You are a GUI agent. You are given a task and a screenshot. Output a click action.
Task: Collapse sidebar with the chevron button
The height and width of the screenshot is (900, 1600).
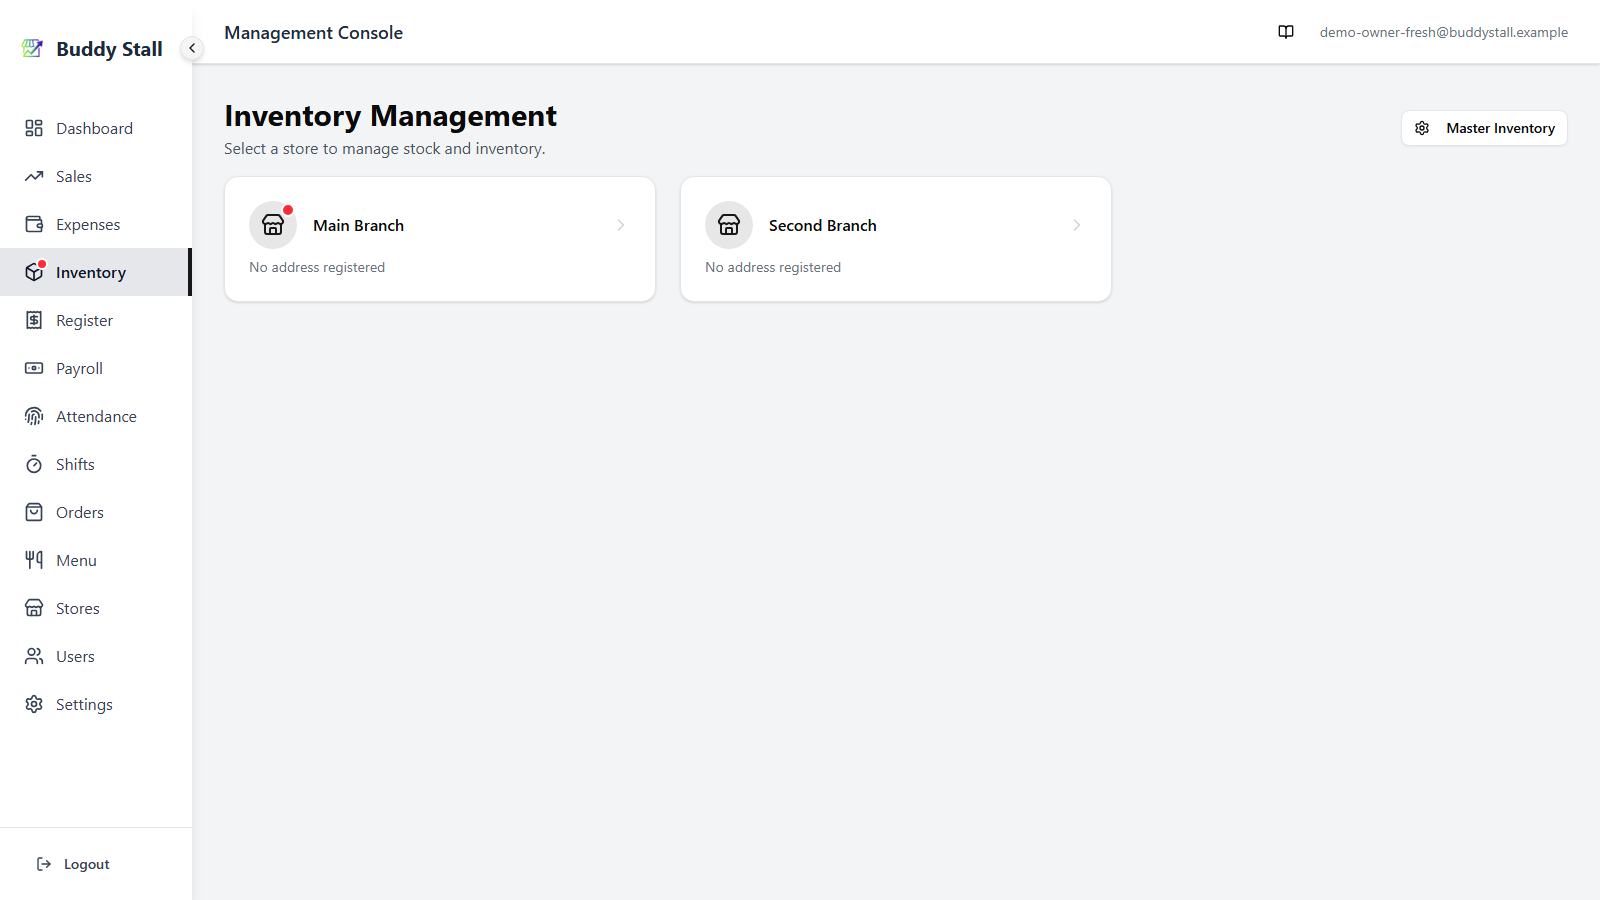click(192, 48)
